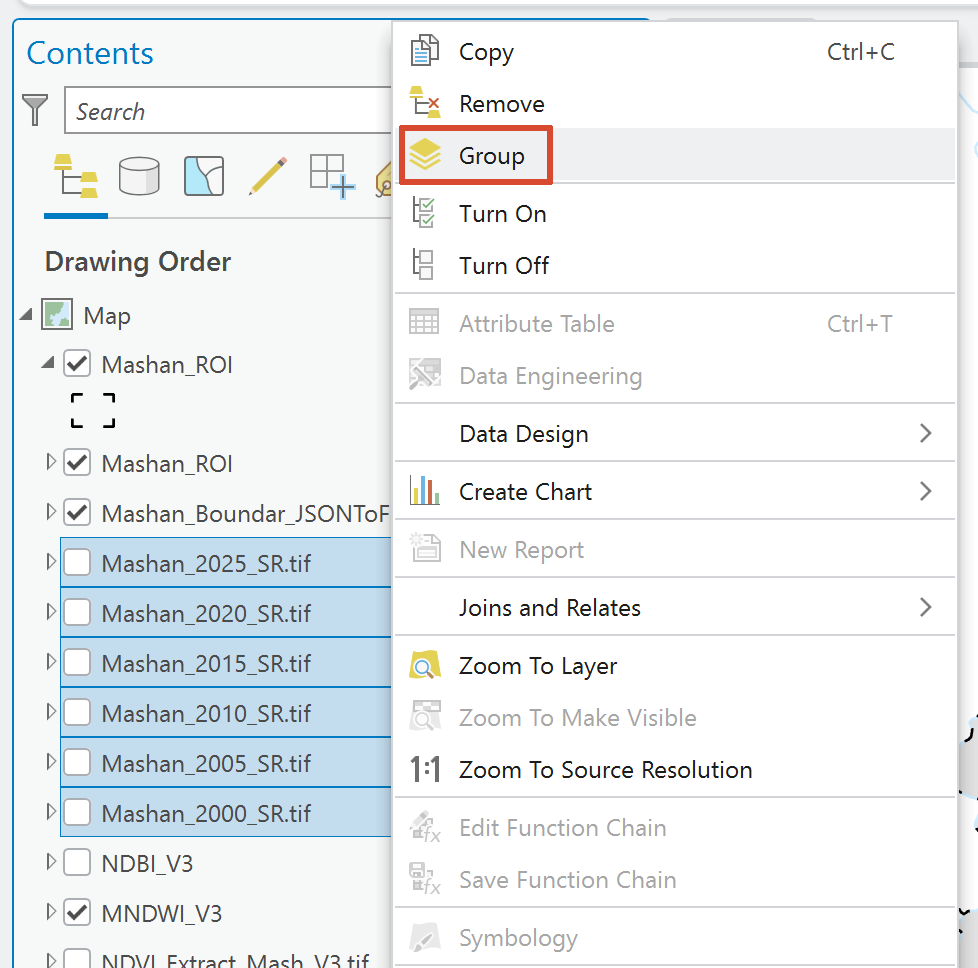Click the Mashan_ROI dashed square symbol
This screenshot has width=978, height=968.
pyautogui.click(x=93, y=410)
